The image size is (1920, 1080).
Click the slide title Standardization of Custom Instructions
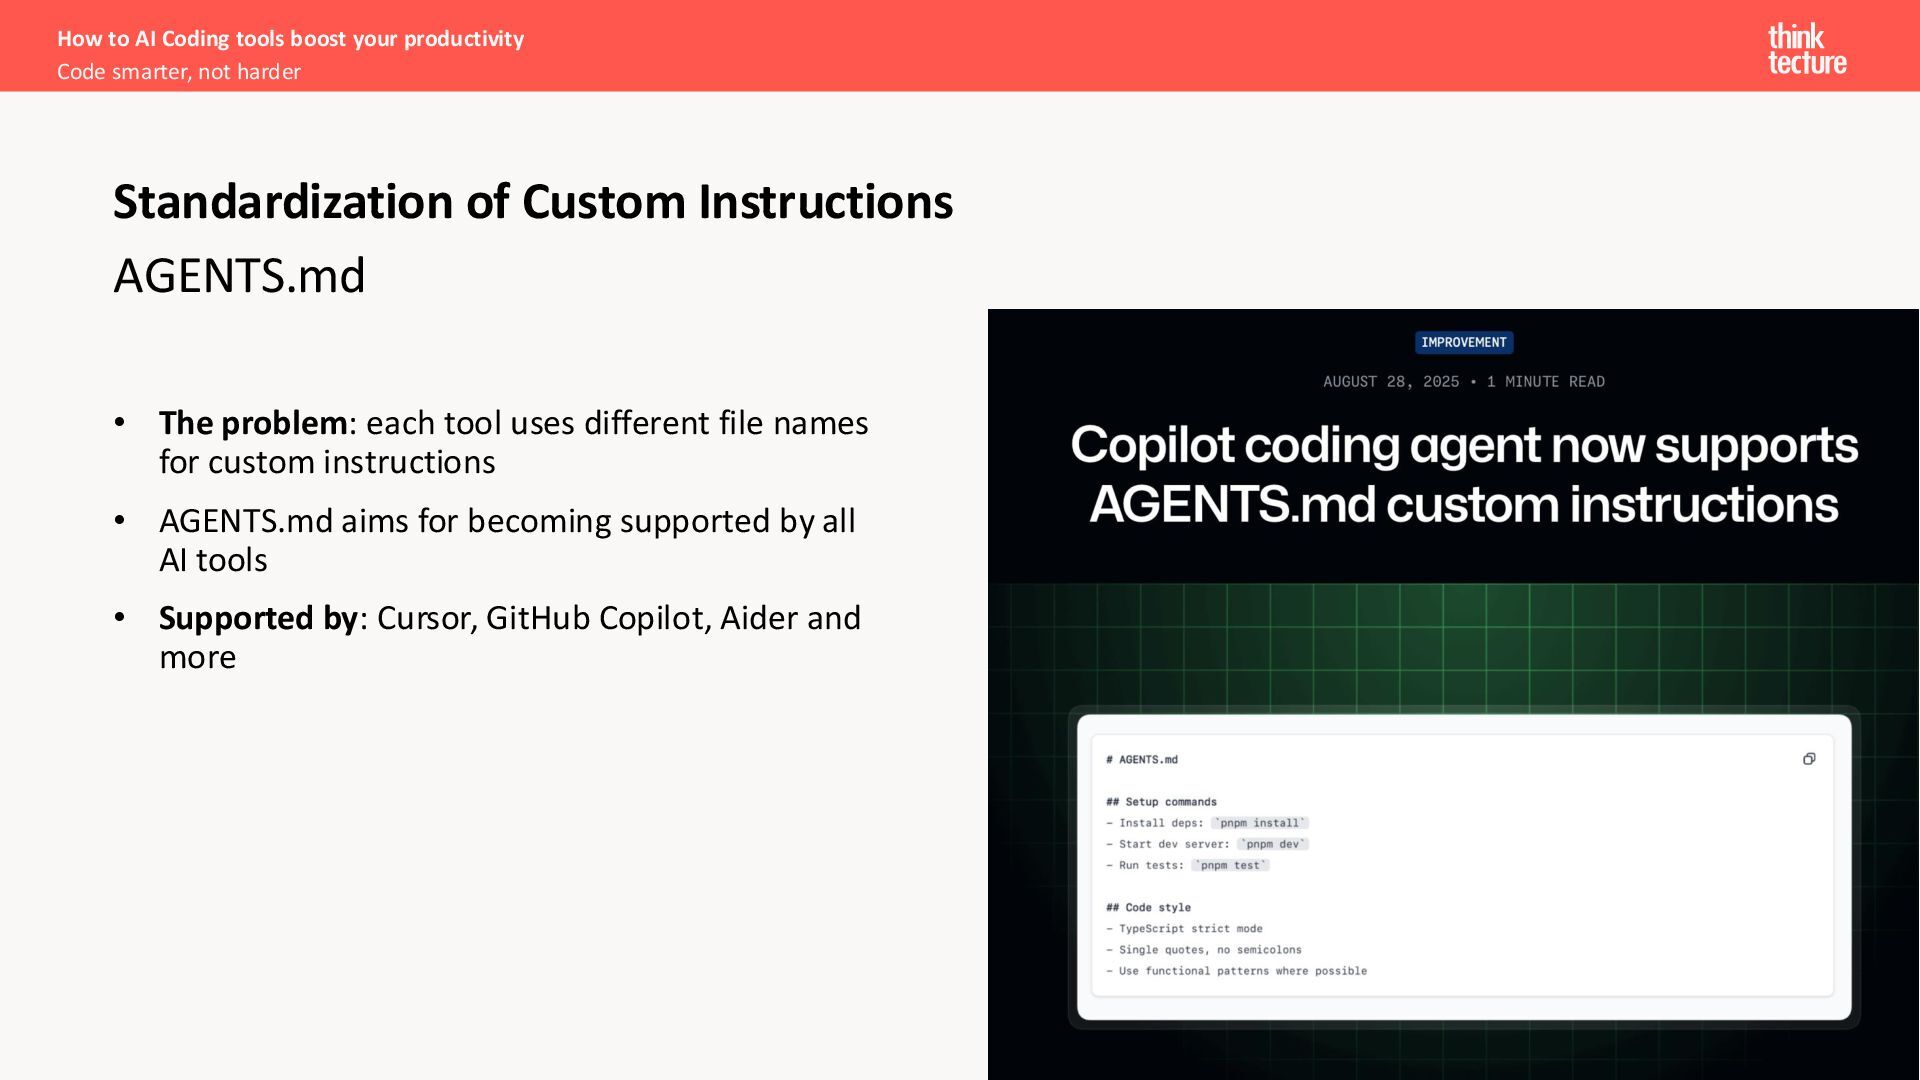[x=532, y=202]
